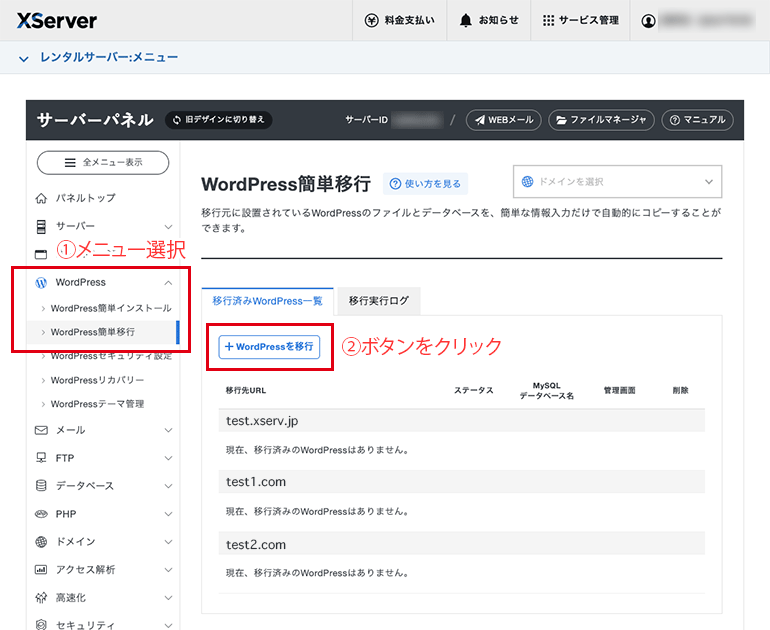Image resolution: width=770 pixels, height=630 pixels.
Task: Collapse the WordPress menu chevron
Action: (168, 282)
